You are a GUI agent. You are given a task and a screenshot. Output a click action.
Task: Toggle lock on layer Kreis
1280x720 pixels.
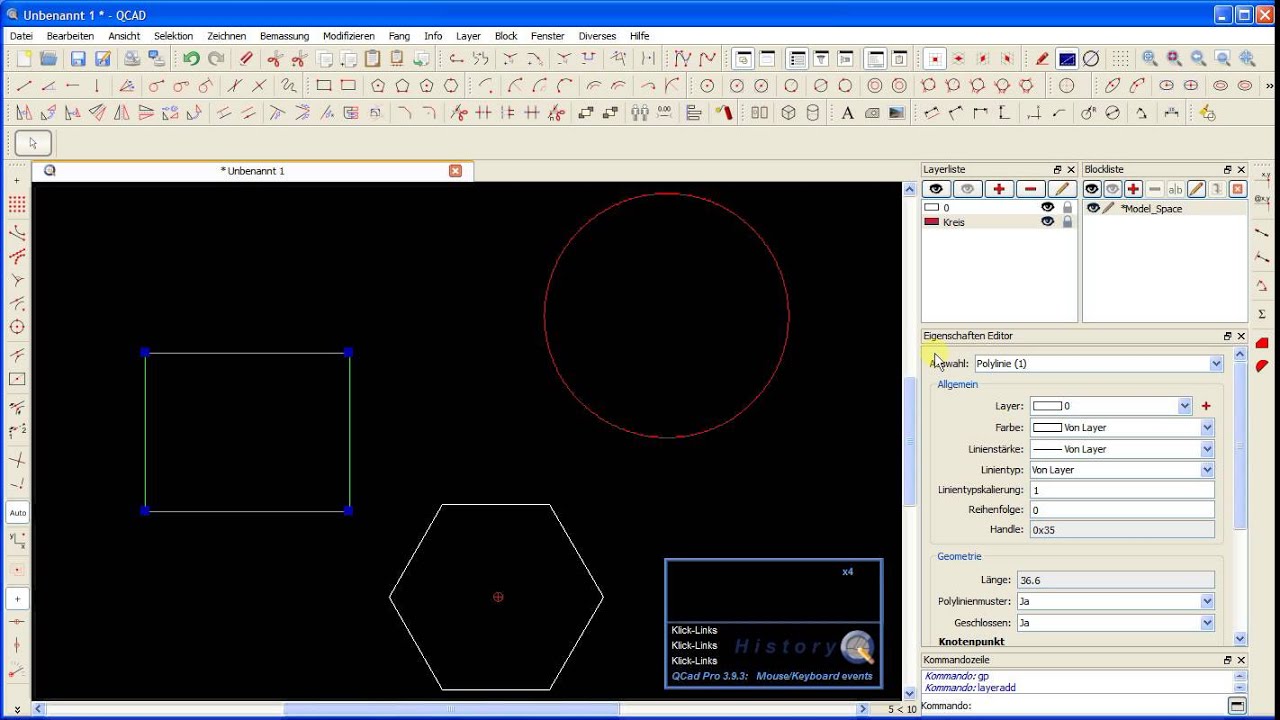1067,222
